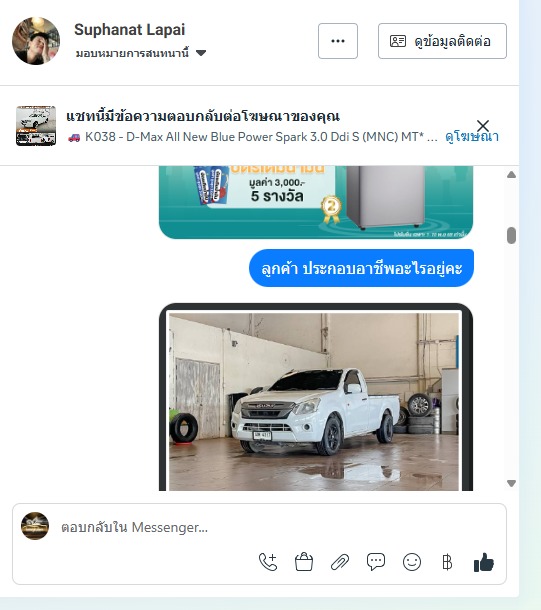Send a thumbs-up like
The width and height of the screenshot is (541, 610).
484,562
